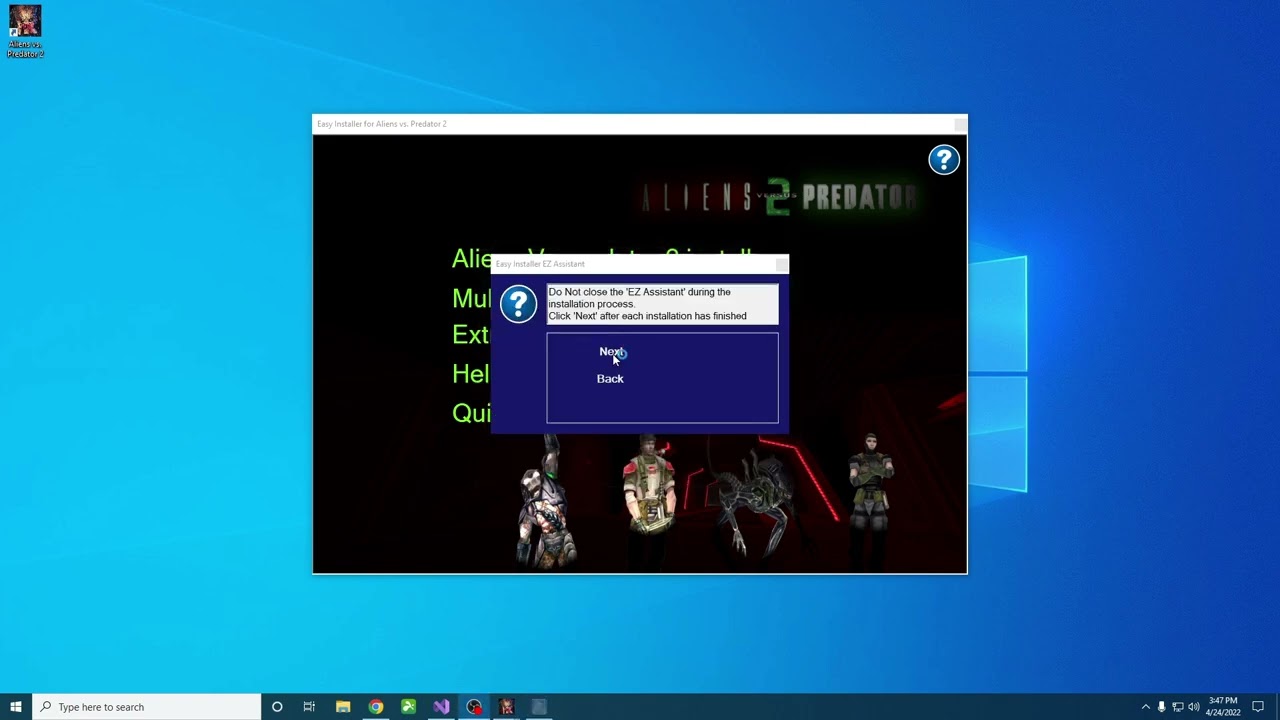This screenshot has height=720, width=1280.
Task: Open the green Snagit-style taskbar app
Action: (408, 707)
